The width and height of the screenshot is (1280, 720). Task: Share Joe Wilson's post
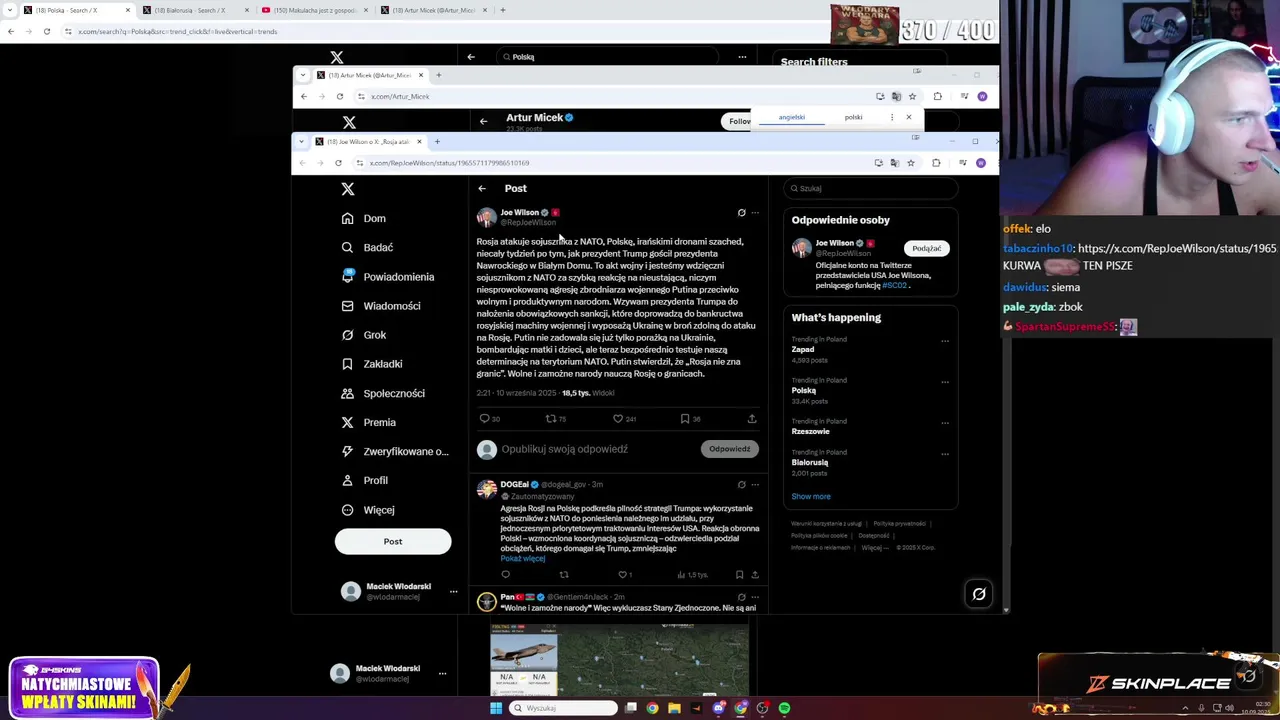point(752,419)
